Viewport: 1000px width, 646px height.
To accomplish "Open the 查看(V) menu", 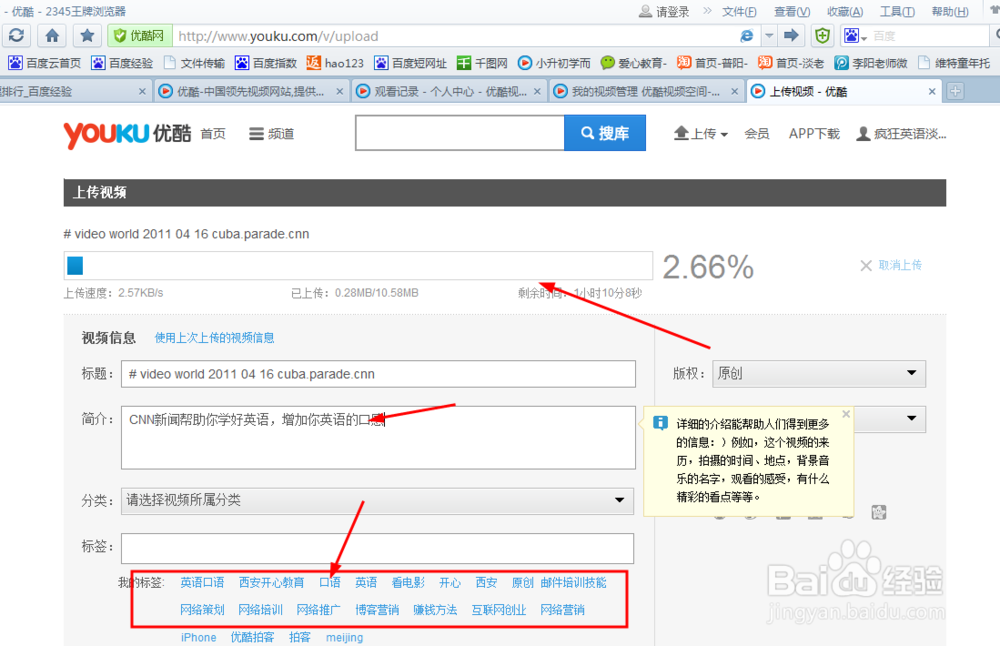I will 792,11.
